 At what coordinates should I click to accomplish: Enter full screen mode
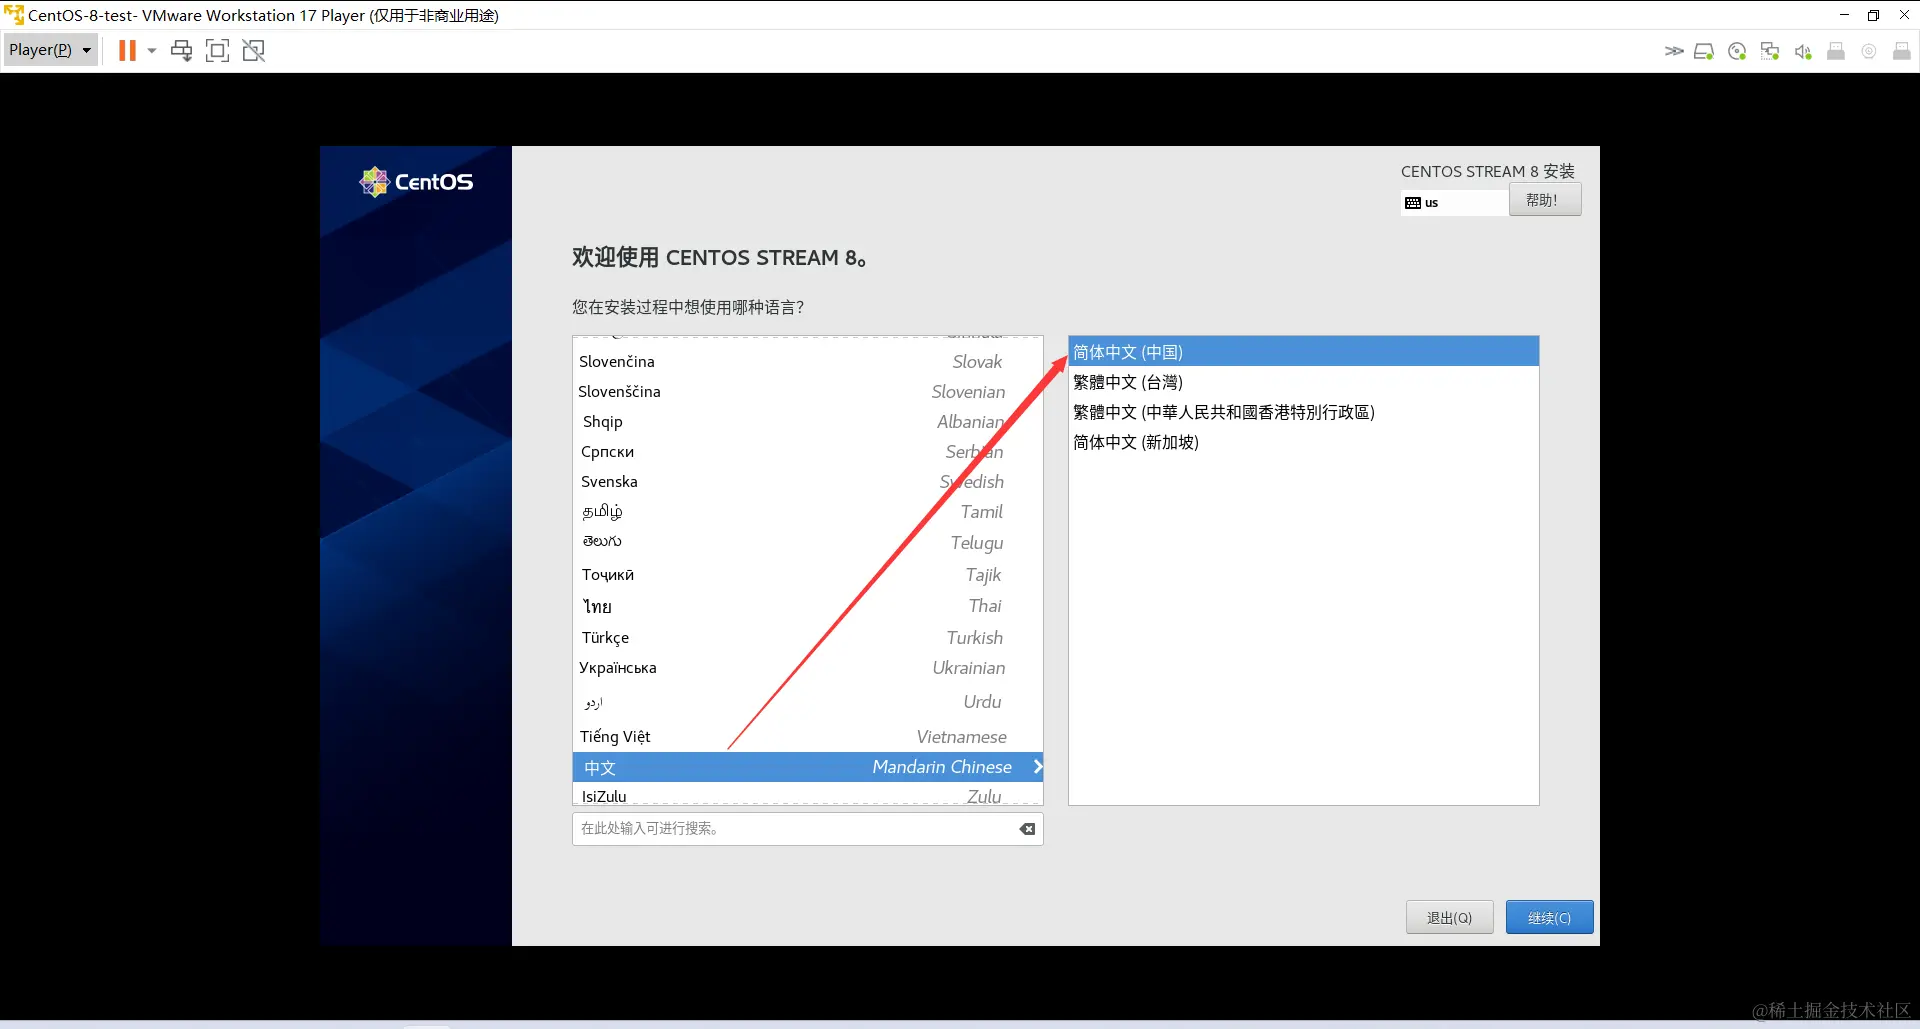click(217, 50)
